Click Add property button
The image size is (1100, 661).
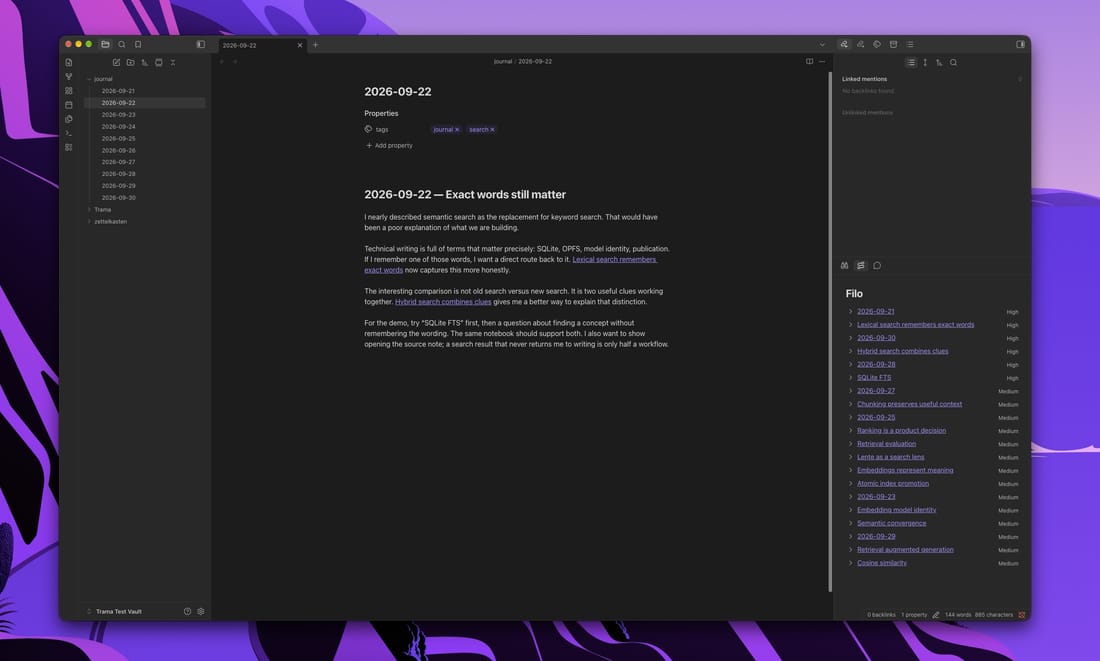389,145
